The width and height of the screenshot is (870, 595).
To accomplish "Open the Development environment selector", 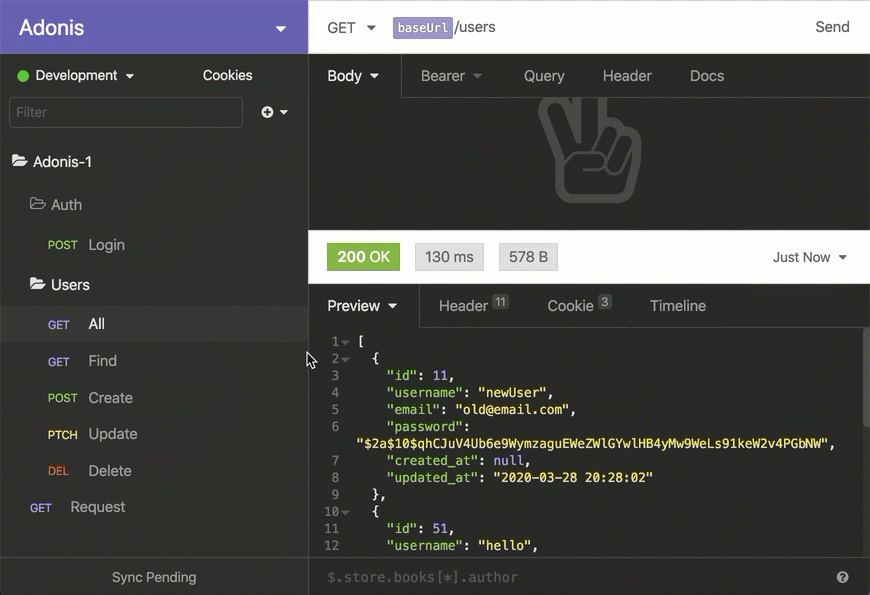I will pos(76,75).
